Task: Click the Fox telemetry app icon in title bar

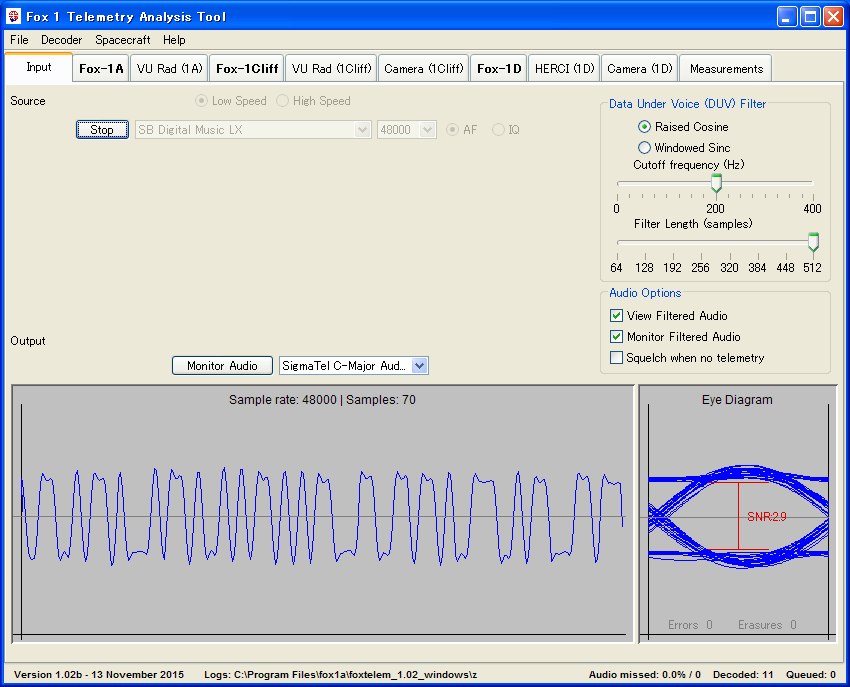Action: coord(14,16)
